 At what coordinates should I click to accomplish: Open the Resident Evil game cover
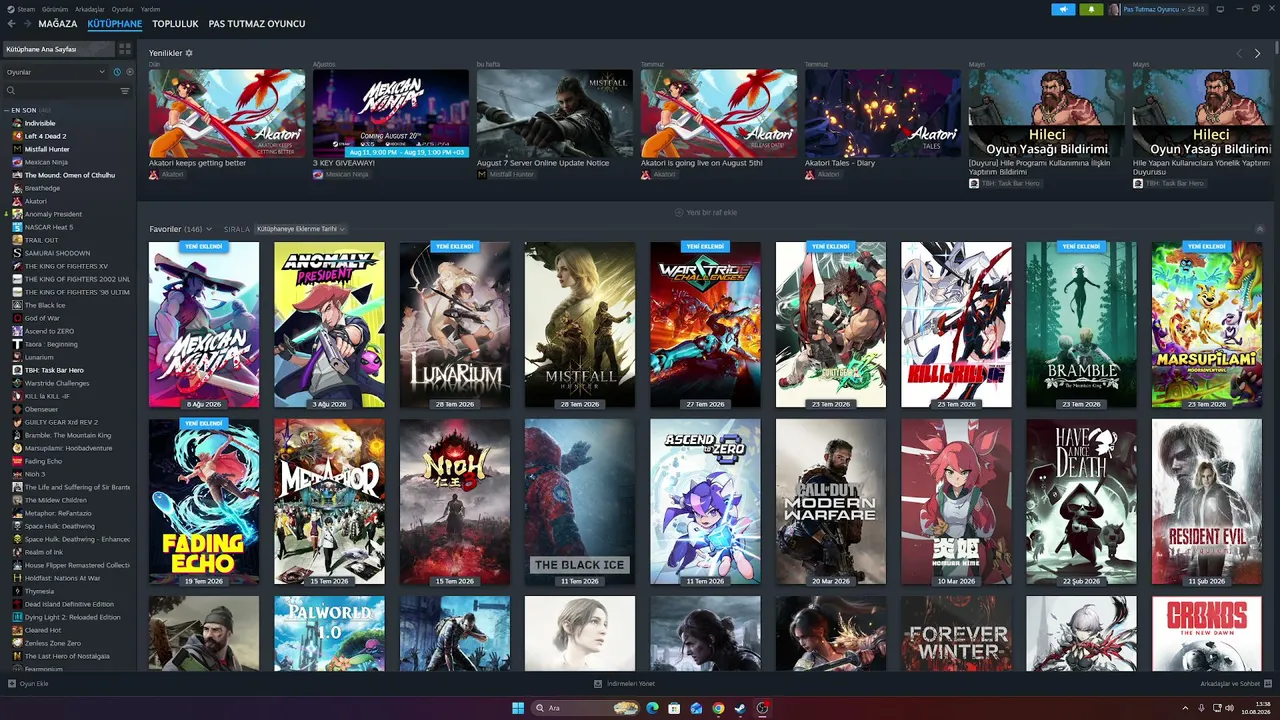click(x=1207, y=502)
